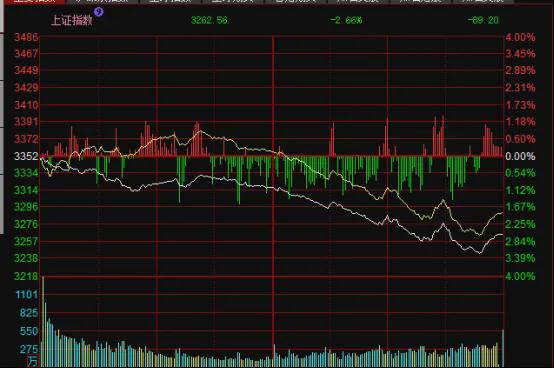Click the 275 volume axis label
Screen dimensions: 554x368
pyautogui.click(x=29, y=350)
